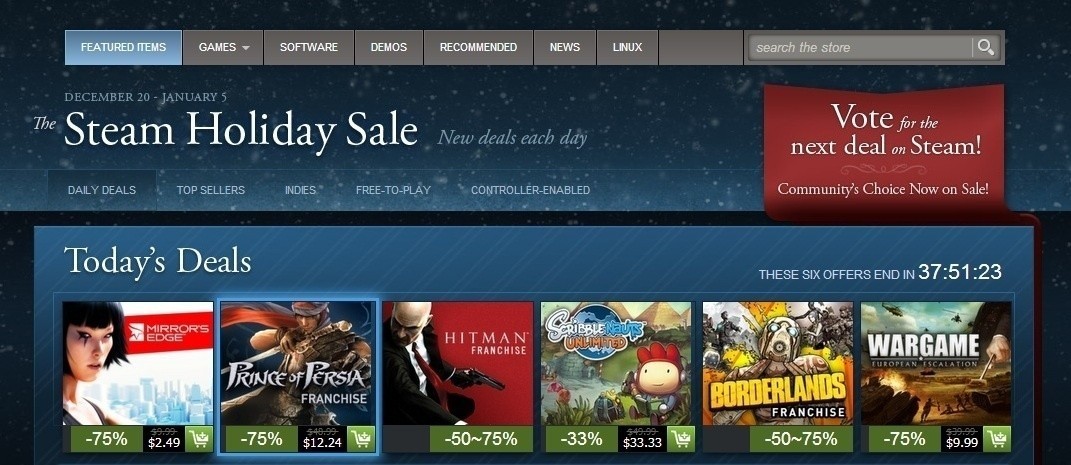Add Scribblenauts Unlimited to cart
The width and height of the screenshot is (1071, 465).
[x=681, y=438]
